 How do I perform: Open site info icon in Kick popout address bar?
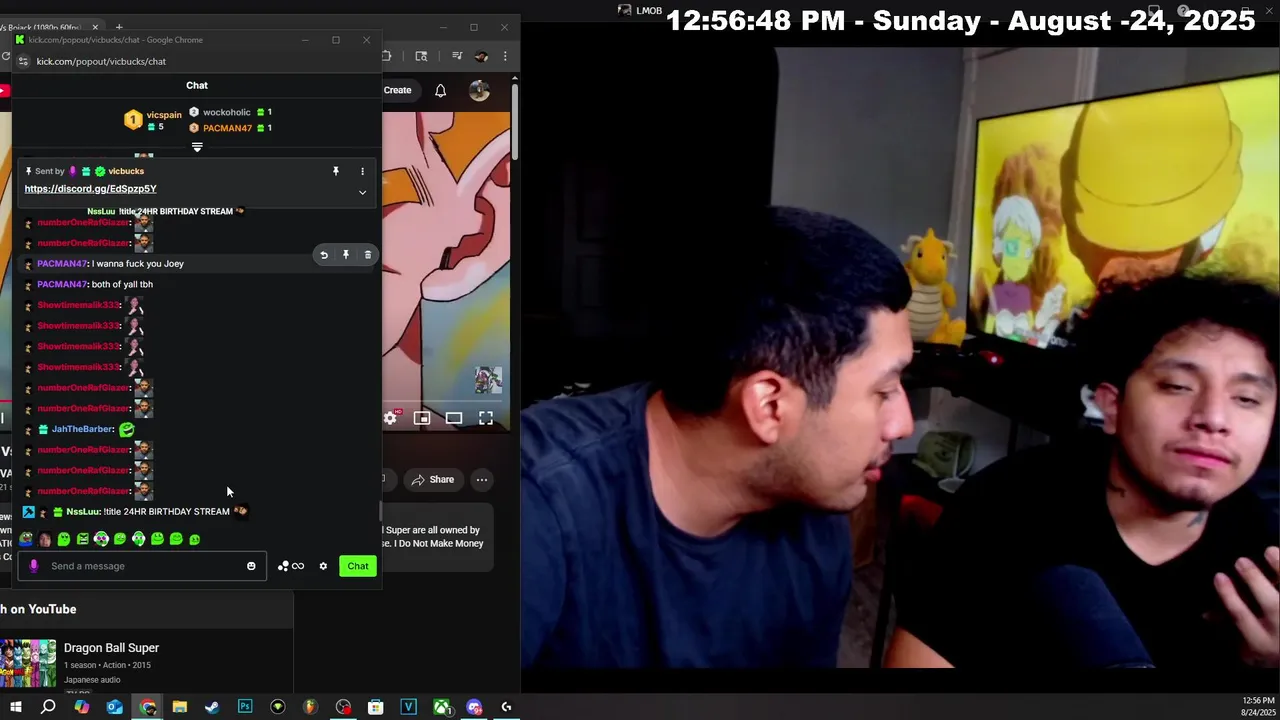(24, 61)
